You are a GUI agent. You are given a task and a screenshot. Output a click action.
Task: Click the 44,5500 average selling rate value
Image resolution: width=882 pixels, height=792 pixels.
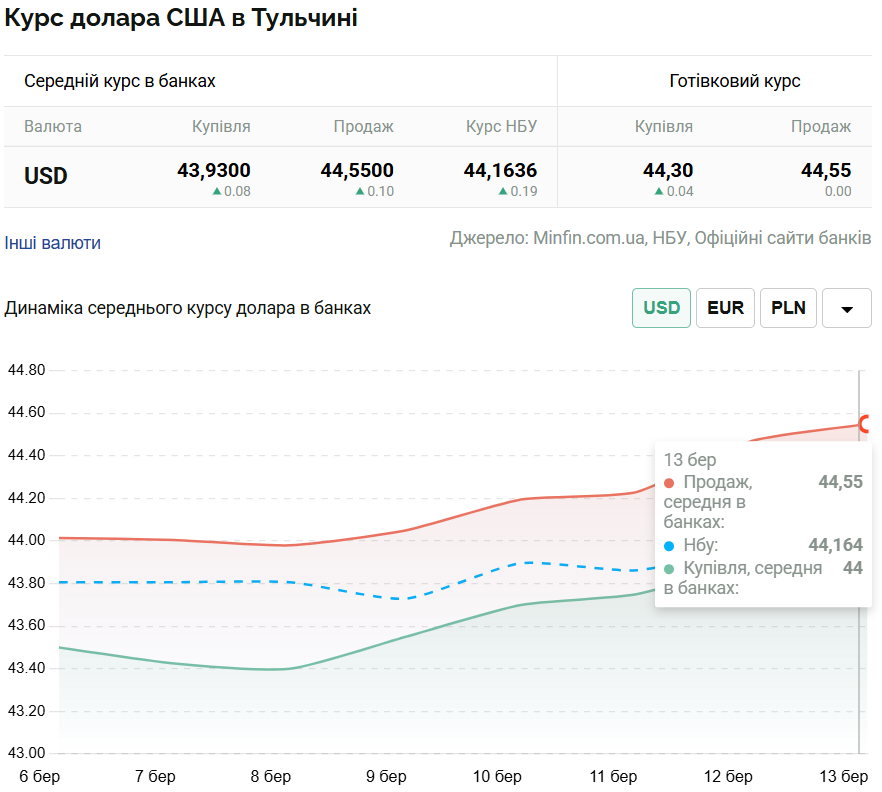357,171
